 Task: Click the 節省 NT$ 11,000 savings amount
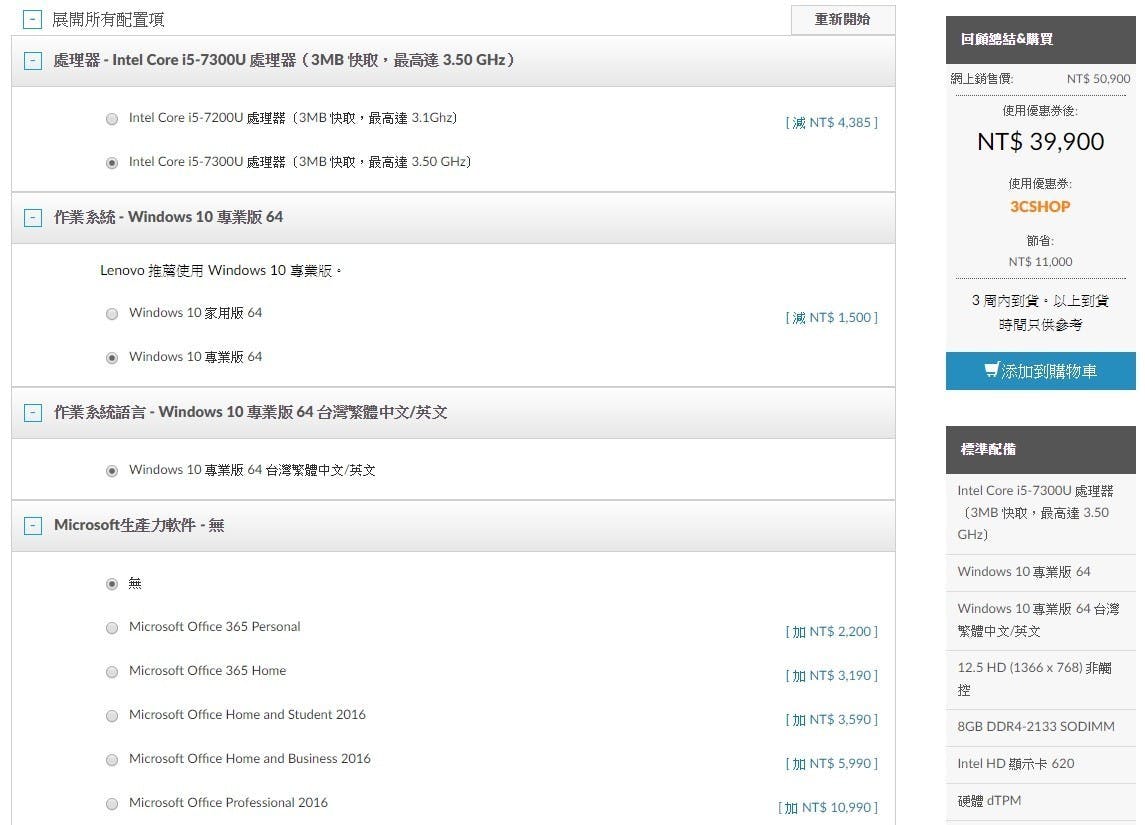[1041, 261]
